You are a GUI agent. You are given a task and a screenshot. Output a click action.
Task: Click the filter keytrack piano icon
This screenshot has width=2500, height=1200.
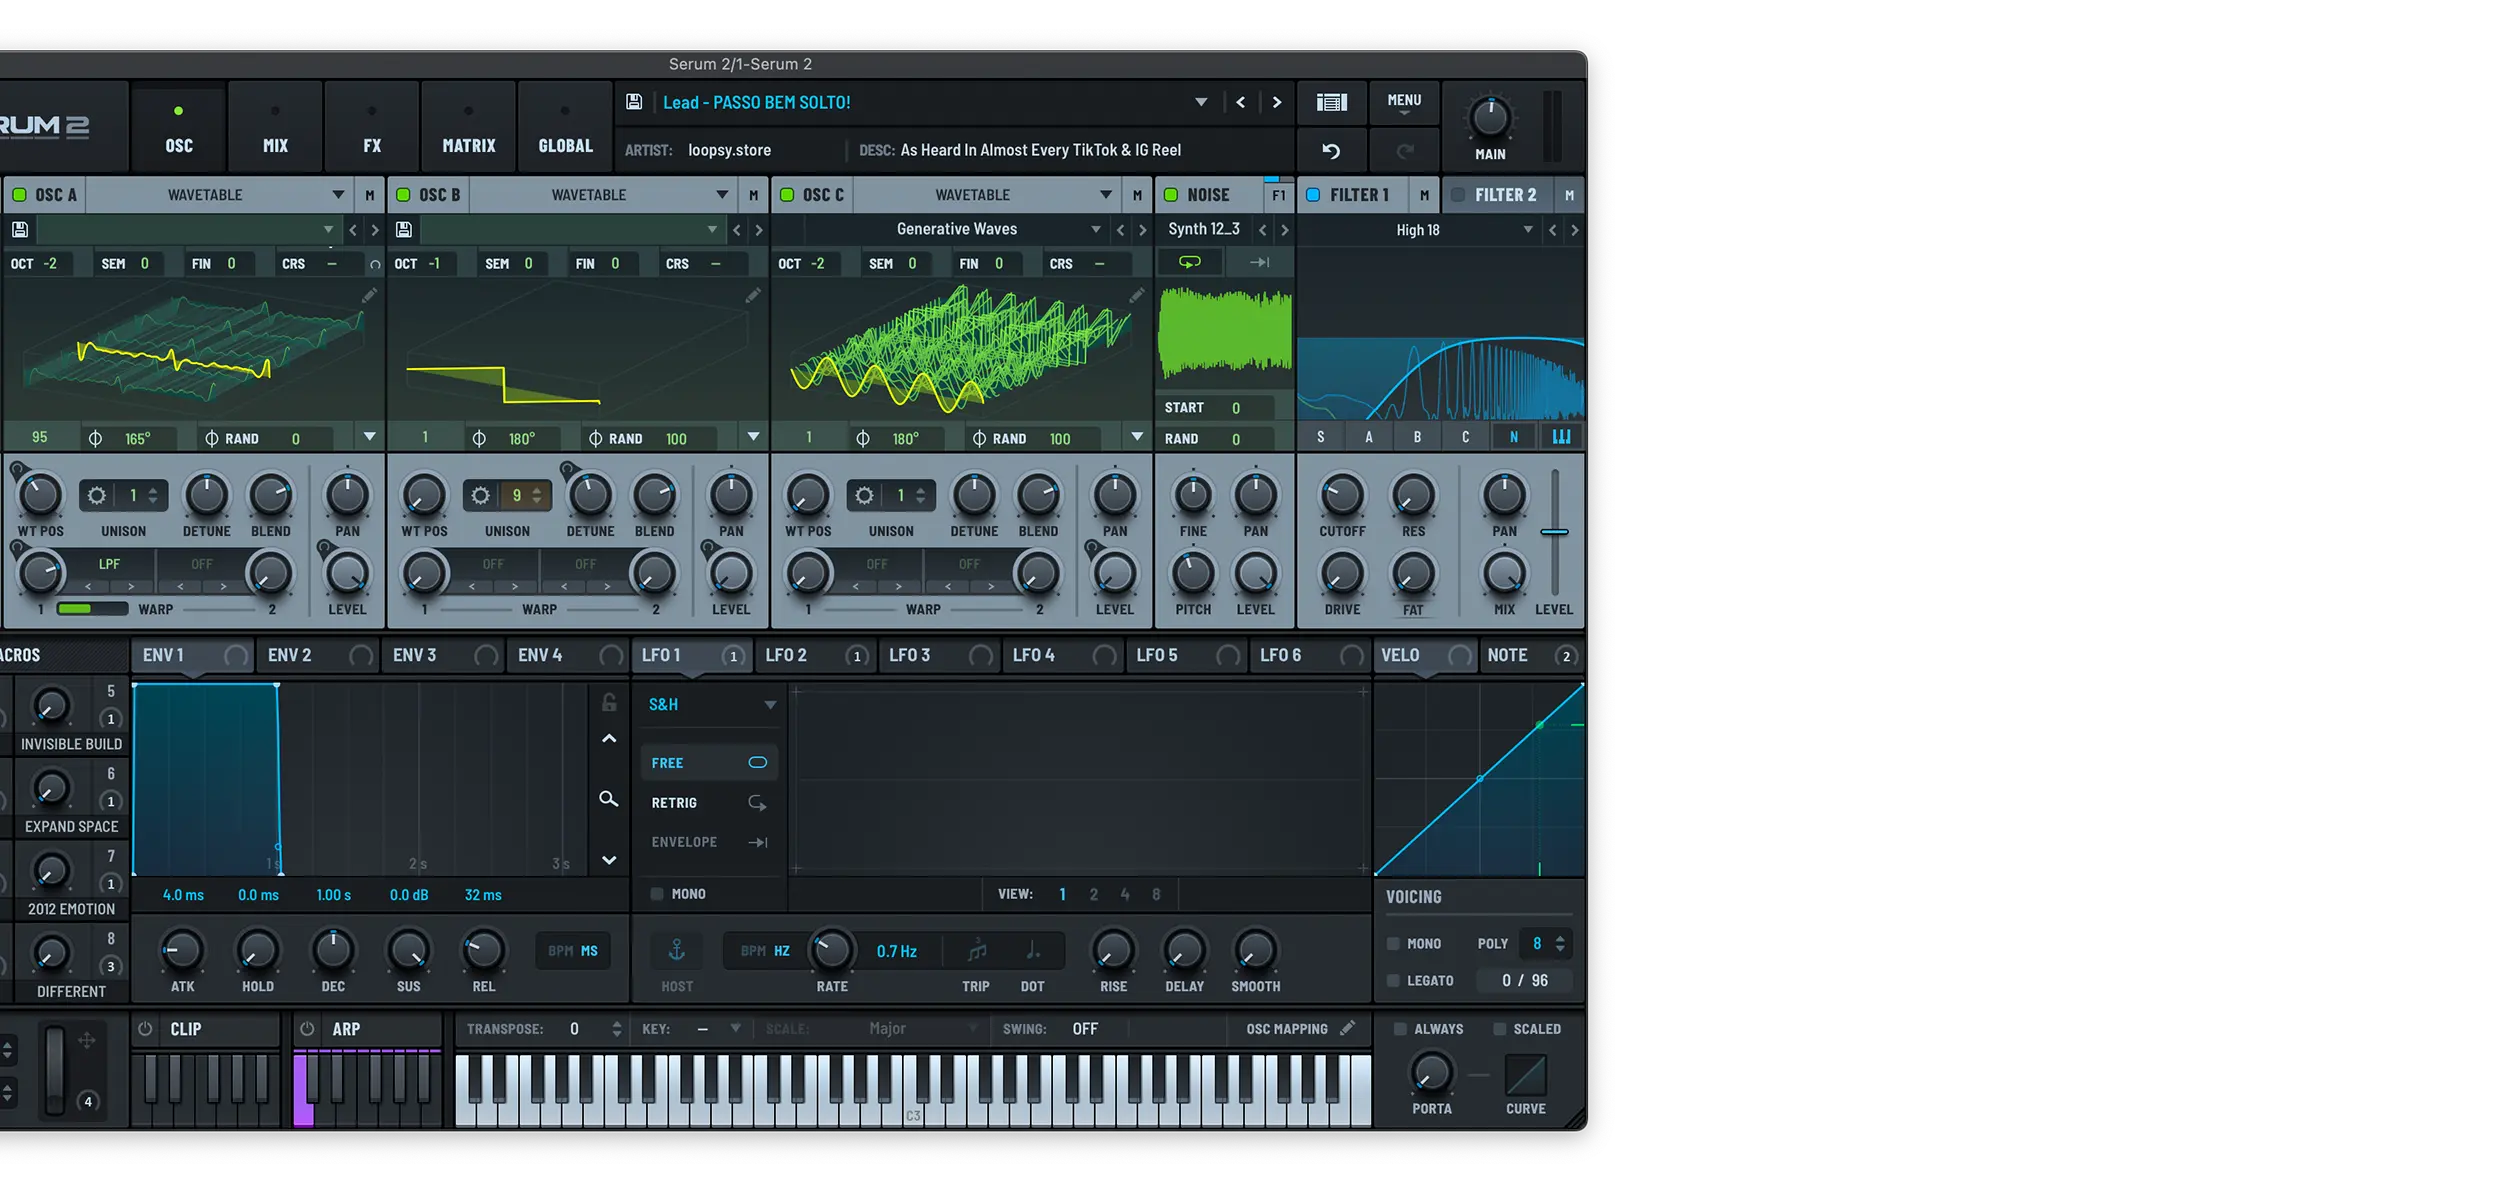click(x=1561, y=437)
